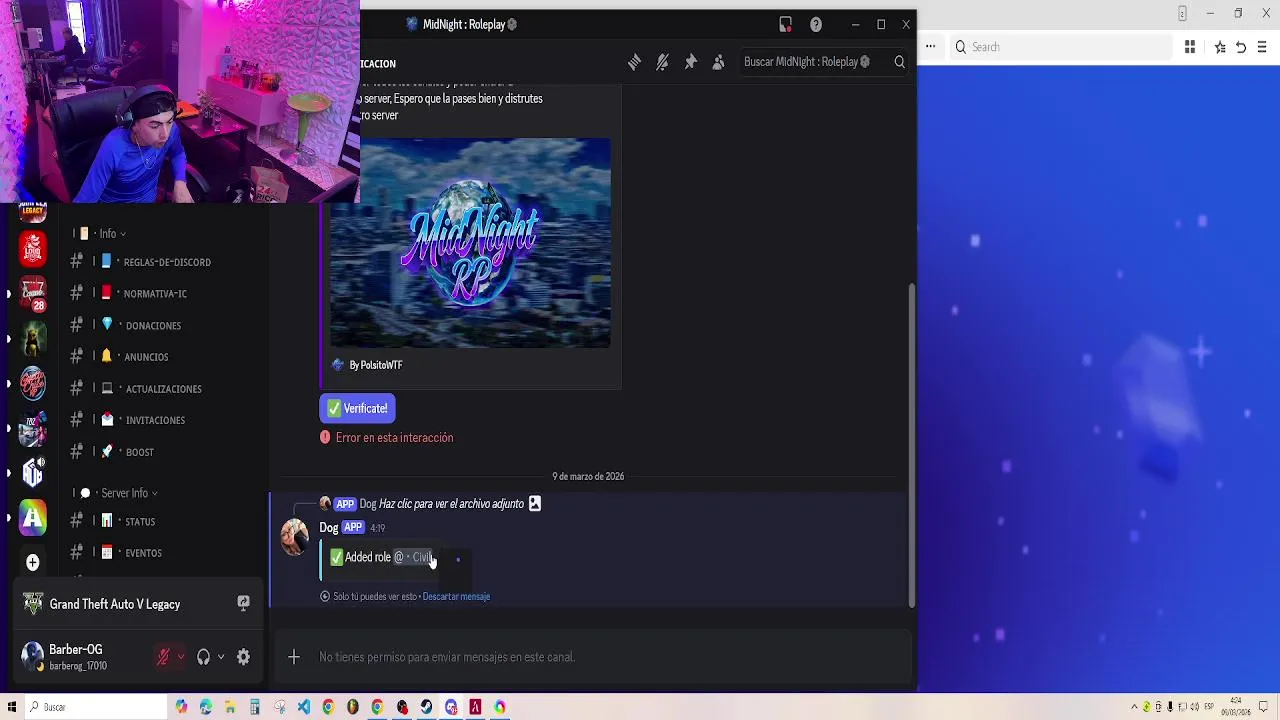Open the MidNight RP banner image
Screen dimensions: 1280x720
[x=470, y=243]
